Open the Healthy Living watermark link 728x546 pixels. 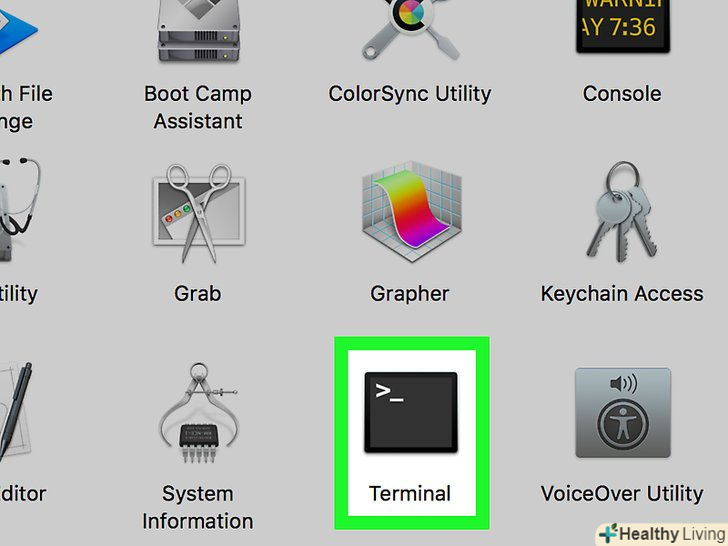click(662, 534)
